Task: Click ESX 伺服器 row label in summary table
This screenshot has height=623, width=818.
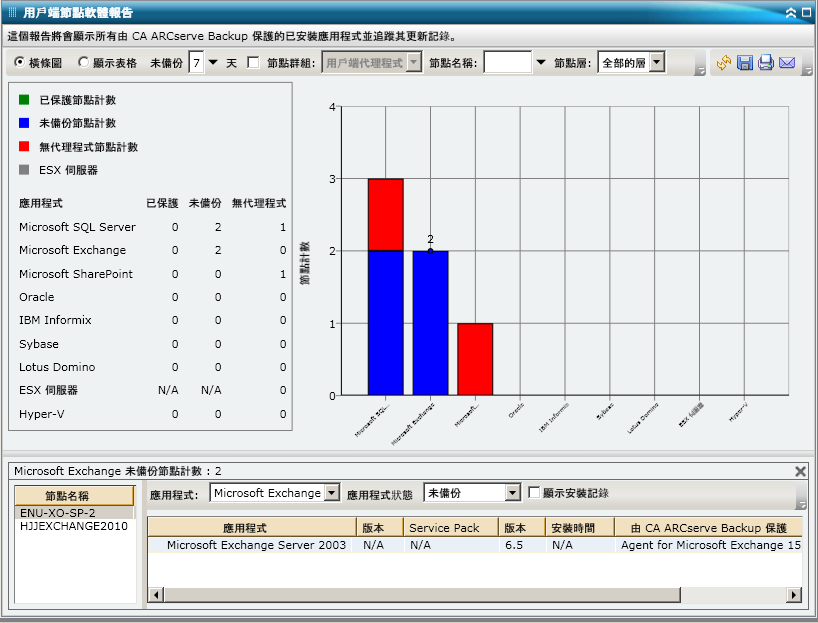Action: 48,390
